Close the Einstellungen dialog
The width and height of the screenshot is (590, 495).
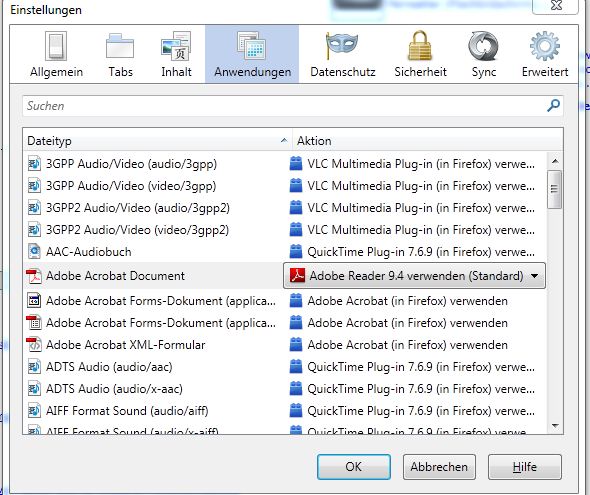pos(555,6)
